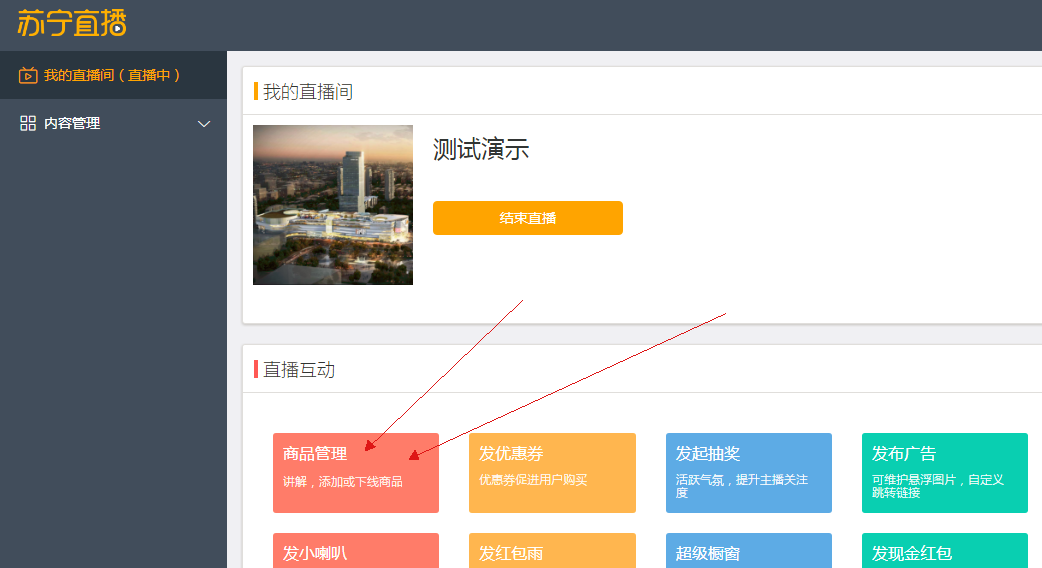Open the 发红包雨 card

tap(552, 551)
